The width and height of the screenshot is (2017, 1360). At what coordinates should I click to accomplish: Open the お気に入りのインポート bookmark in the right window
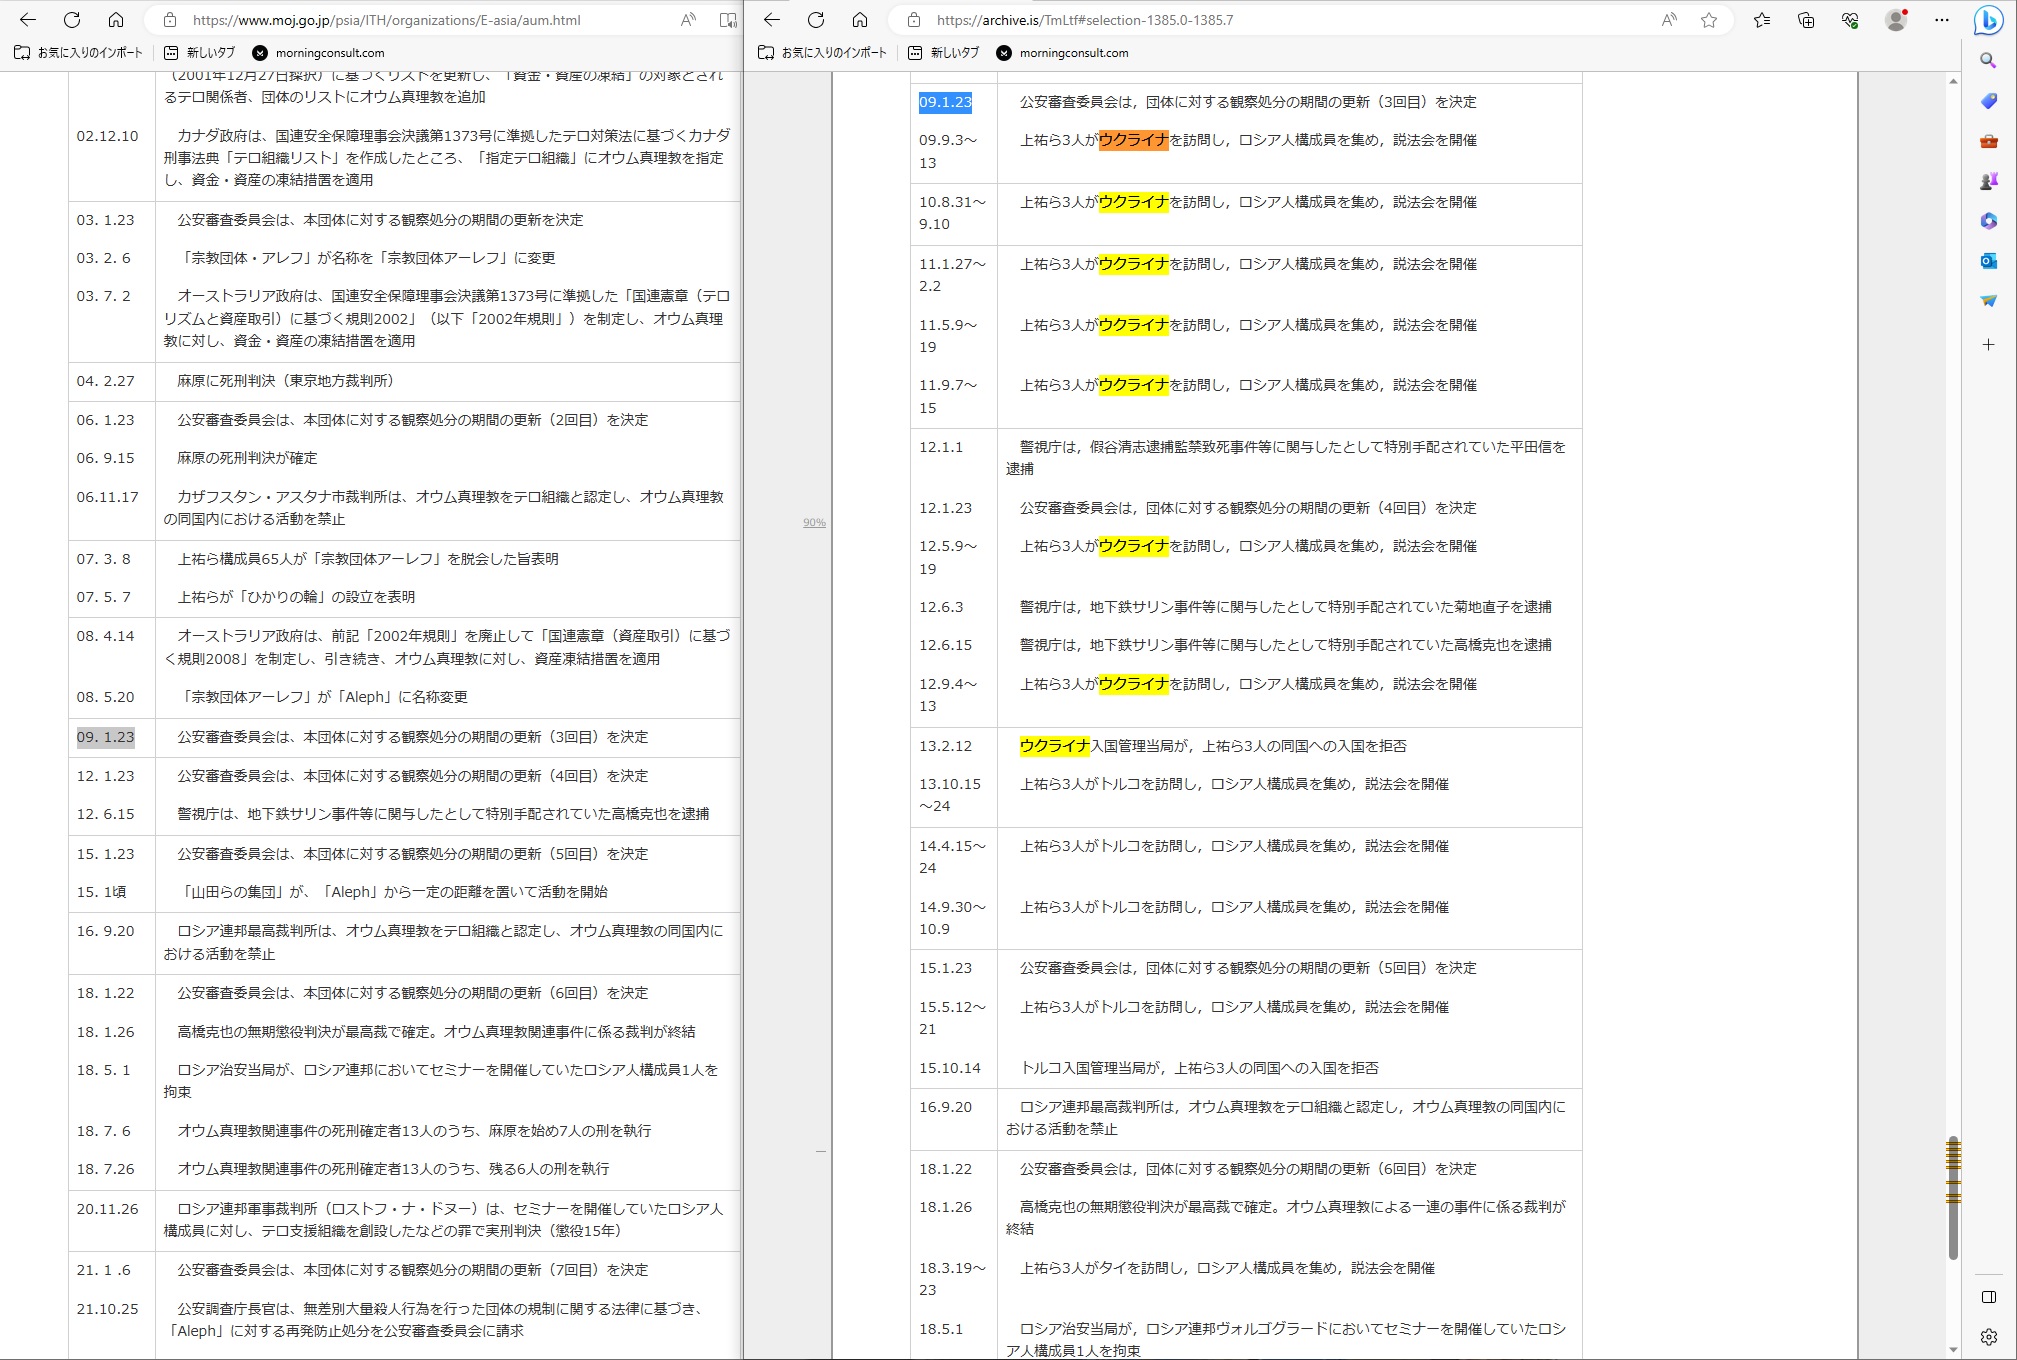tap(822, 53)
